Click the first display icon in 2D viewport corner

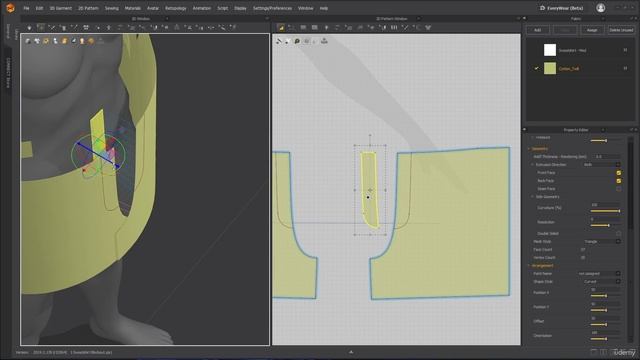point(279,41)
